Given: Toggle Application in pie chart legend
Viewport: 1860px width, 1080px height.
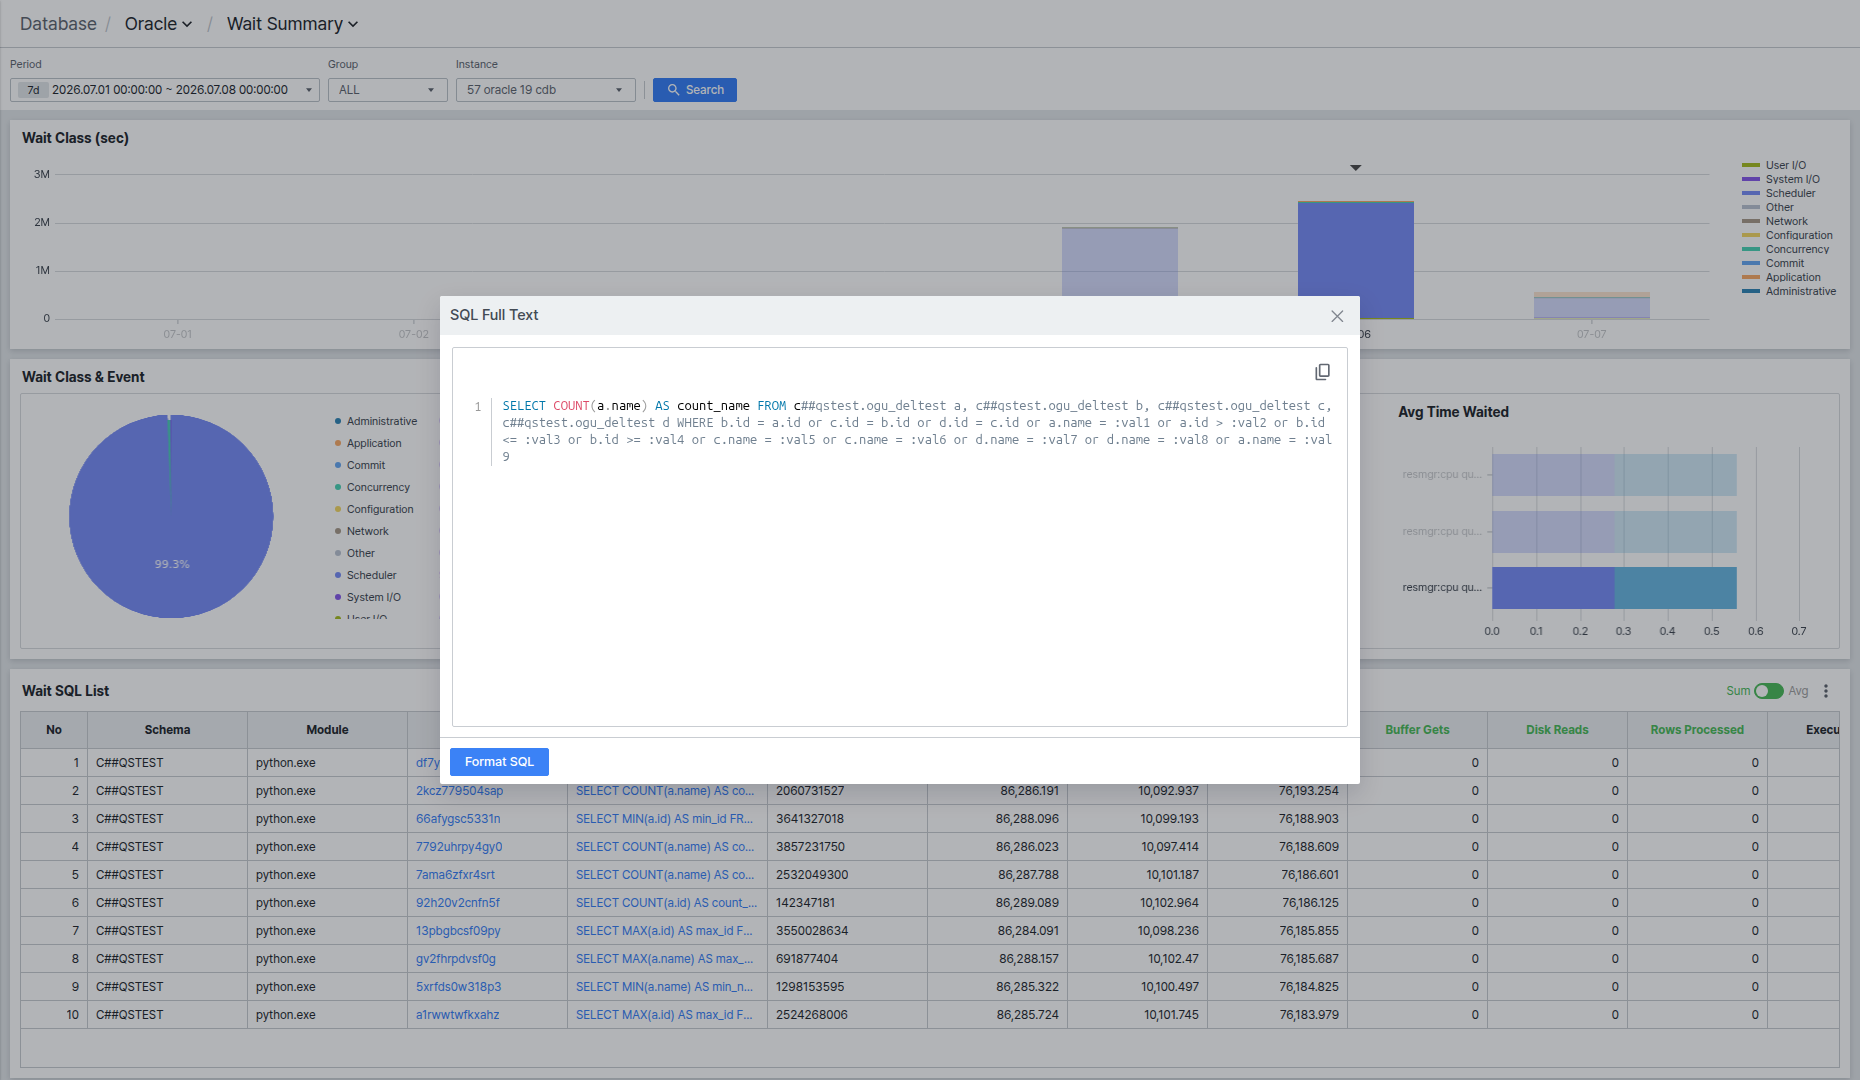Looking at the screenshot, I should point(368,443).
